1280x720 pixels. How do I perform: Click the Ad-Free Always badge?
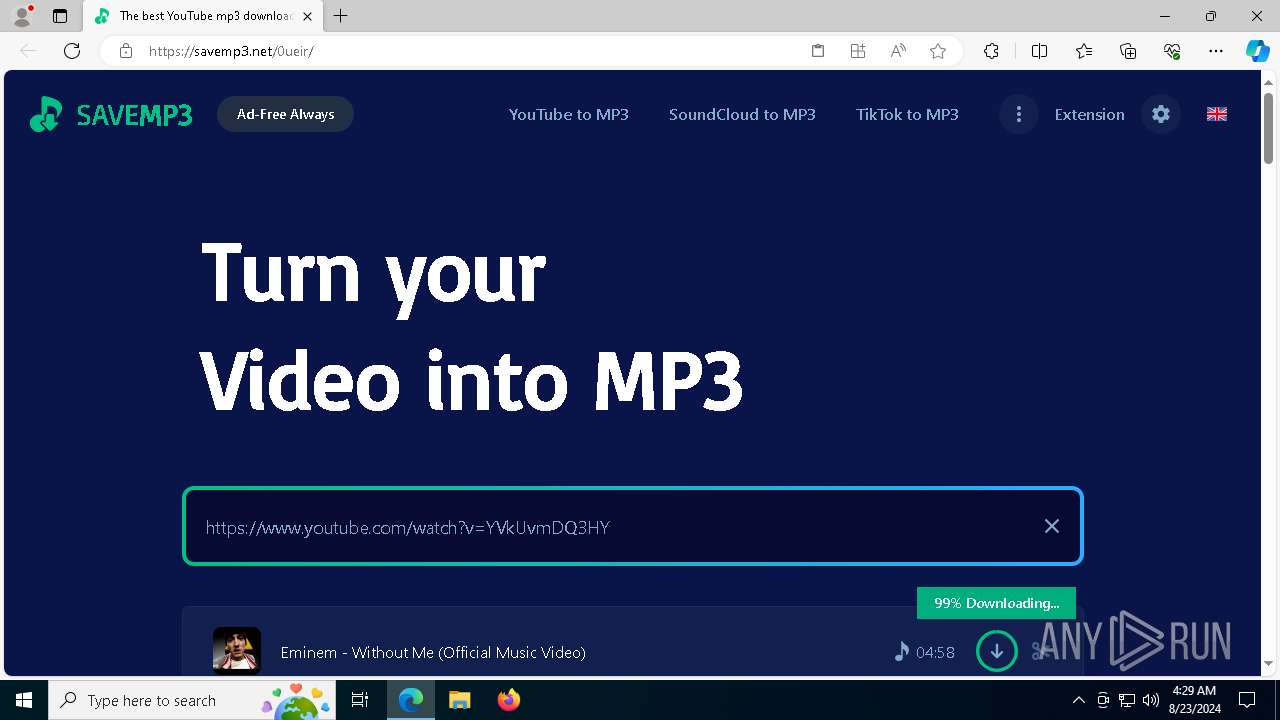tap(285, 114)
